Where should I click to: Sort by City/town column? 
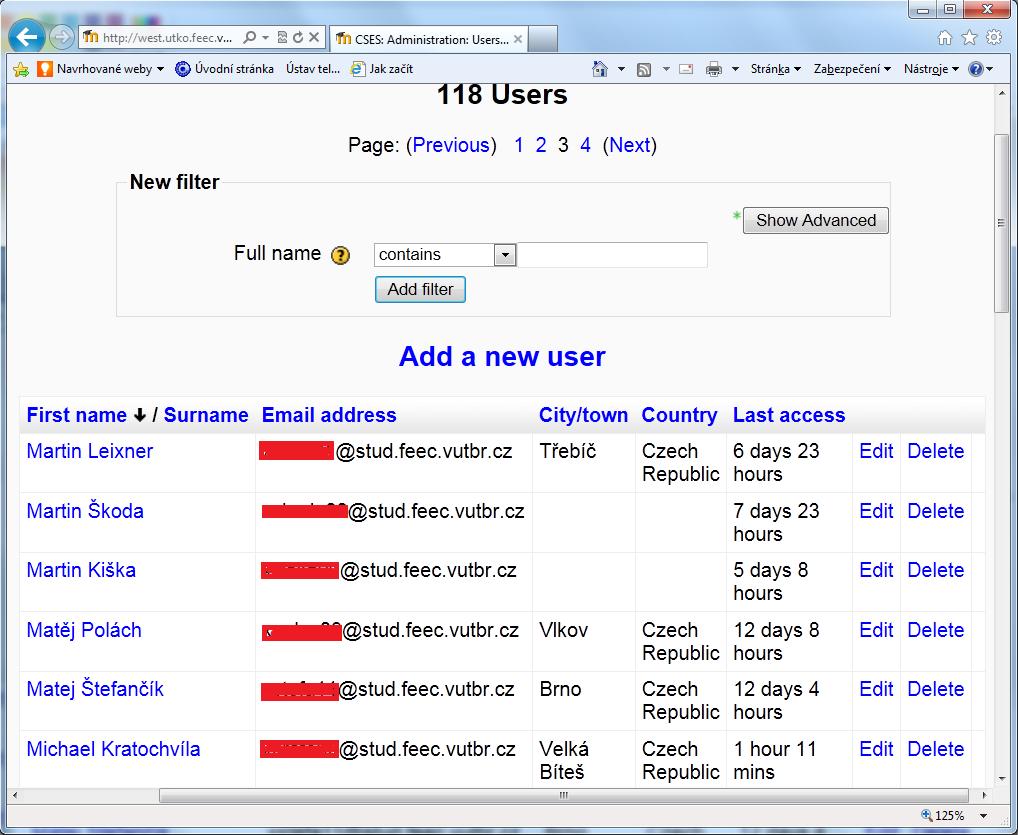click(x=583, y=415)
